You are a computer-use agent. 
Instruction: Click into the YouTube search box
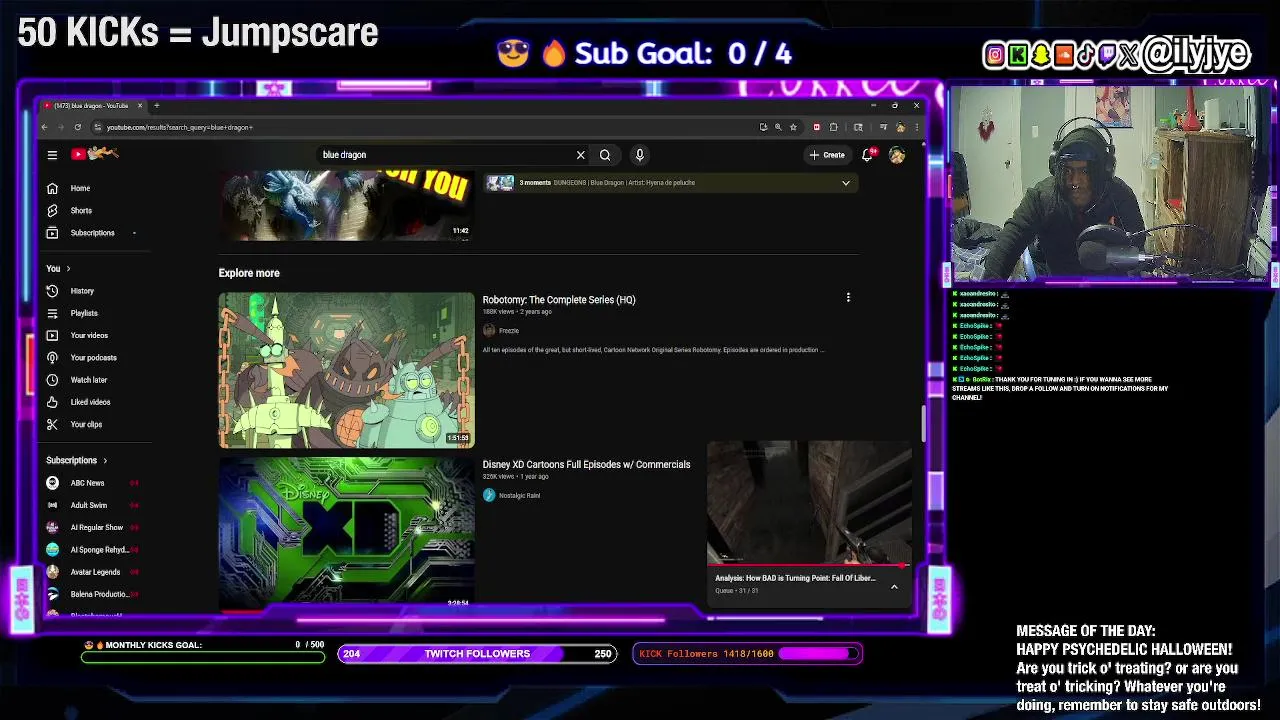click(445, 155)
